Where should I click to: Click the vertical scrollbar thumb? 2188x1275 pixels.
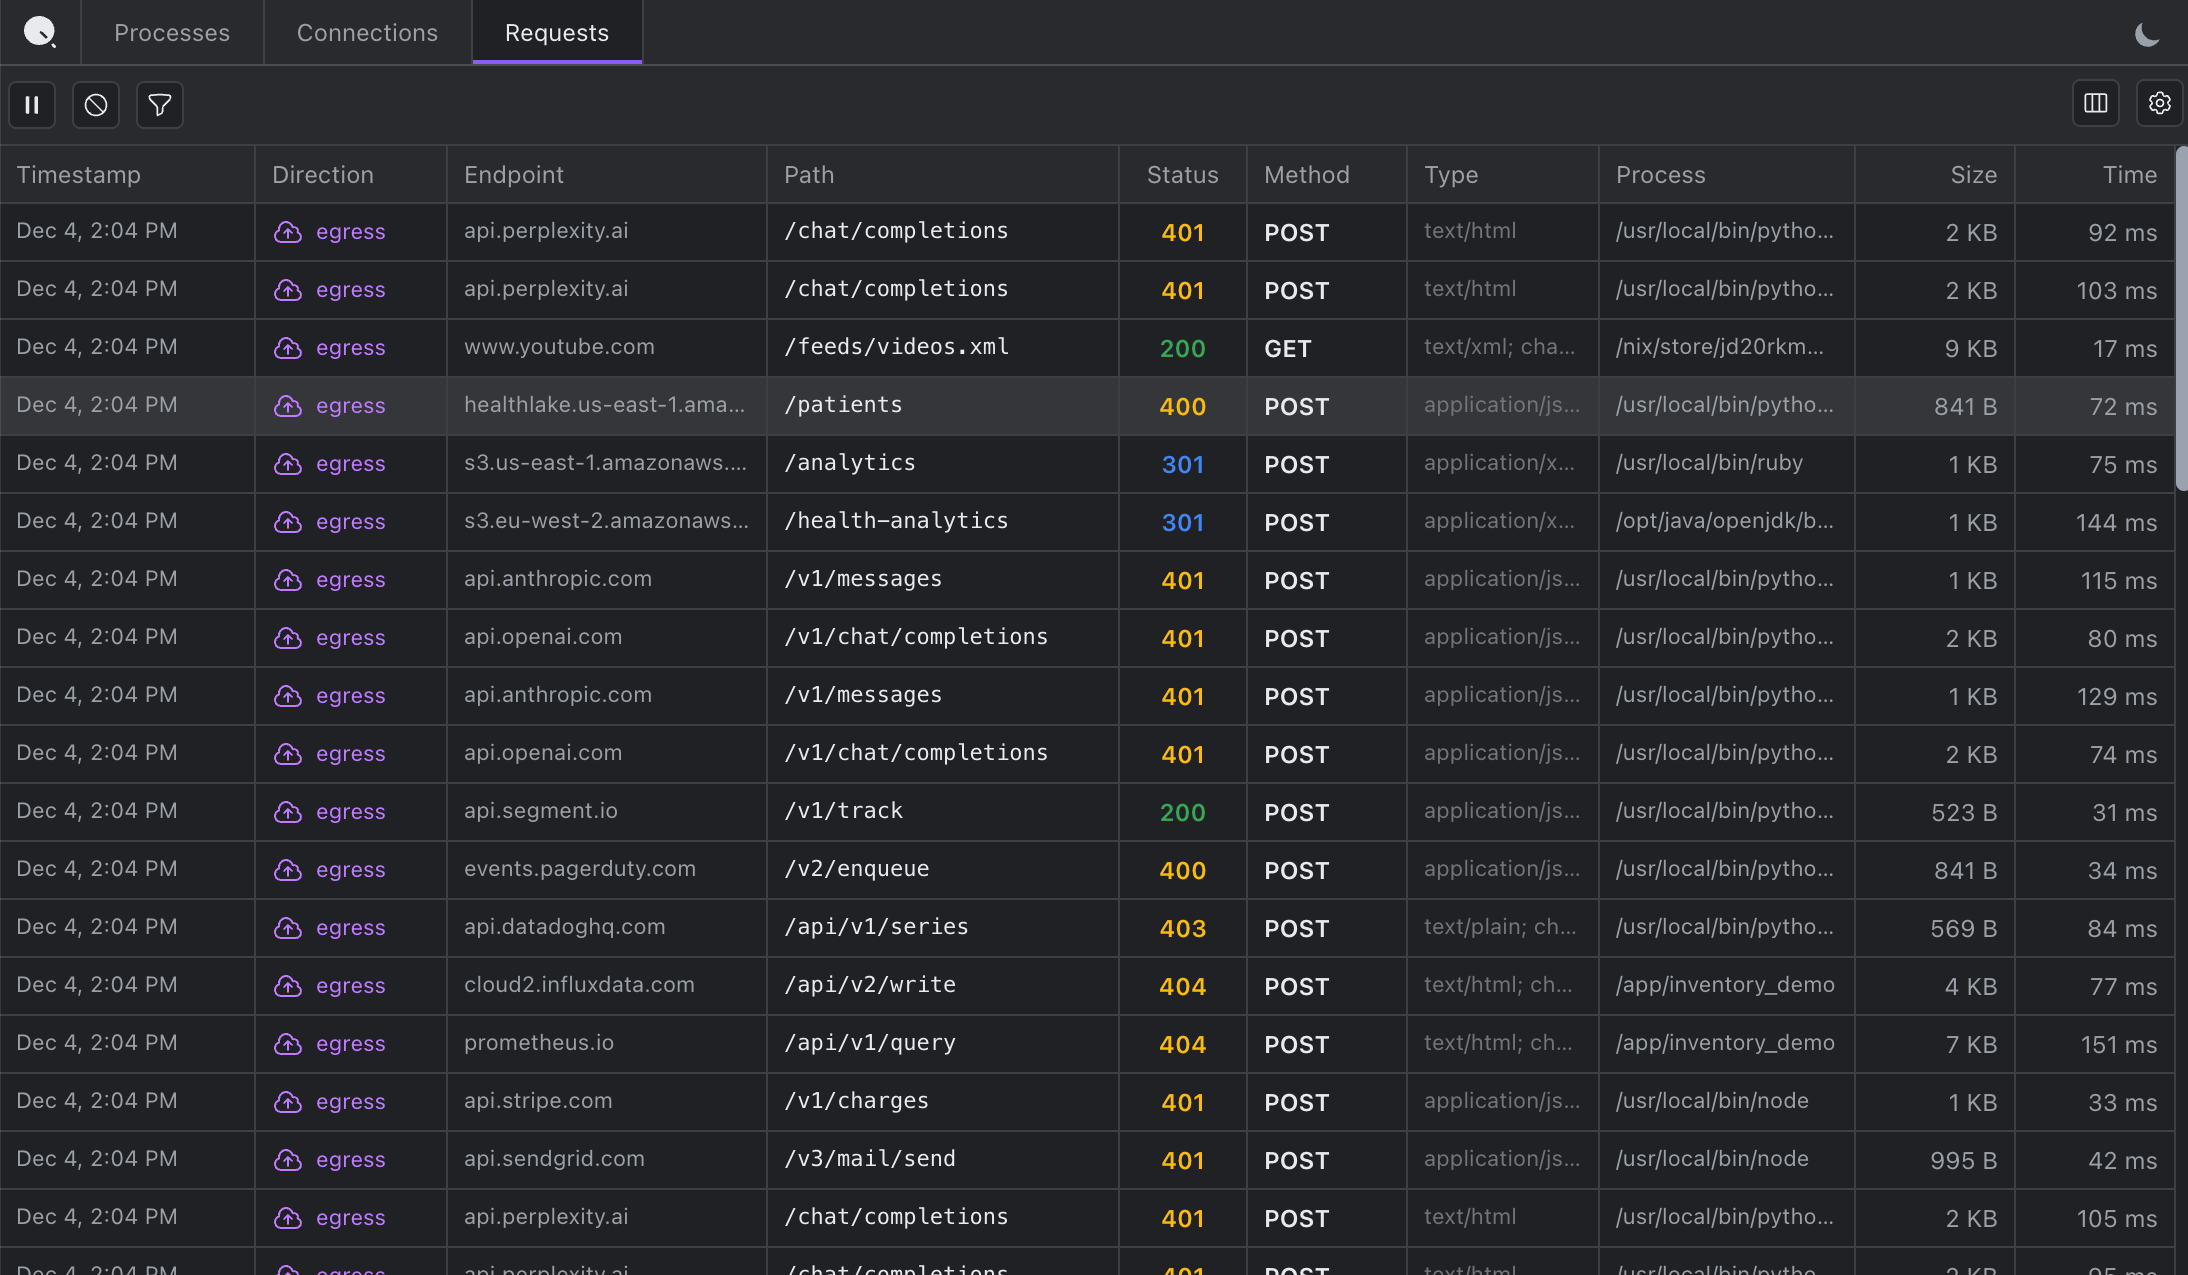(2181, 320)
